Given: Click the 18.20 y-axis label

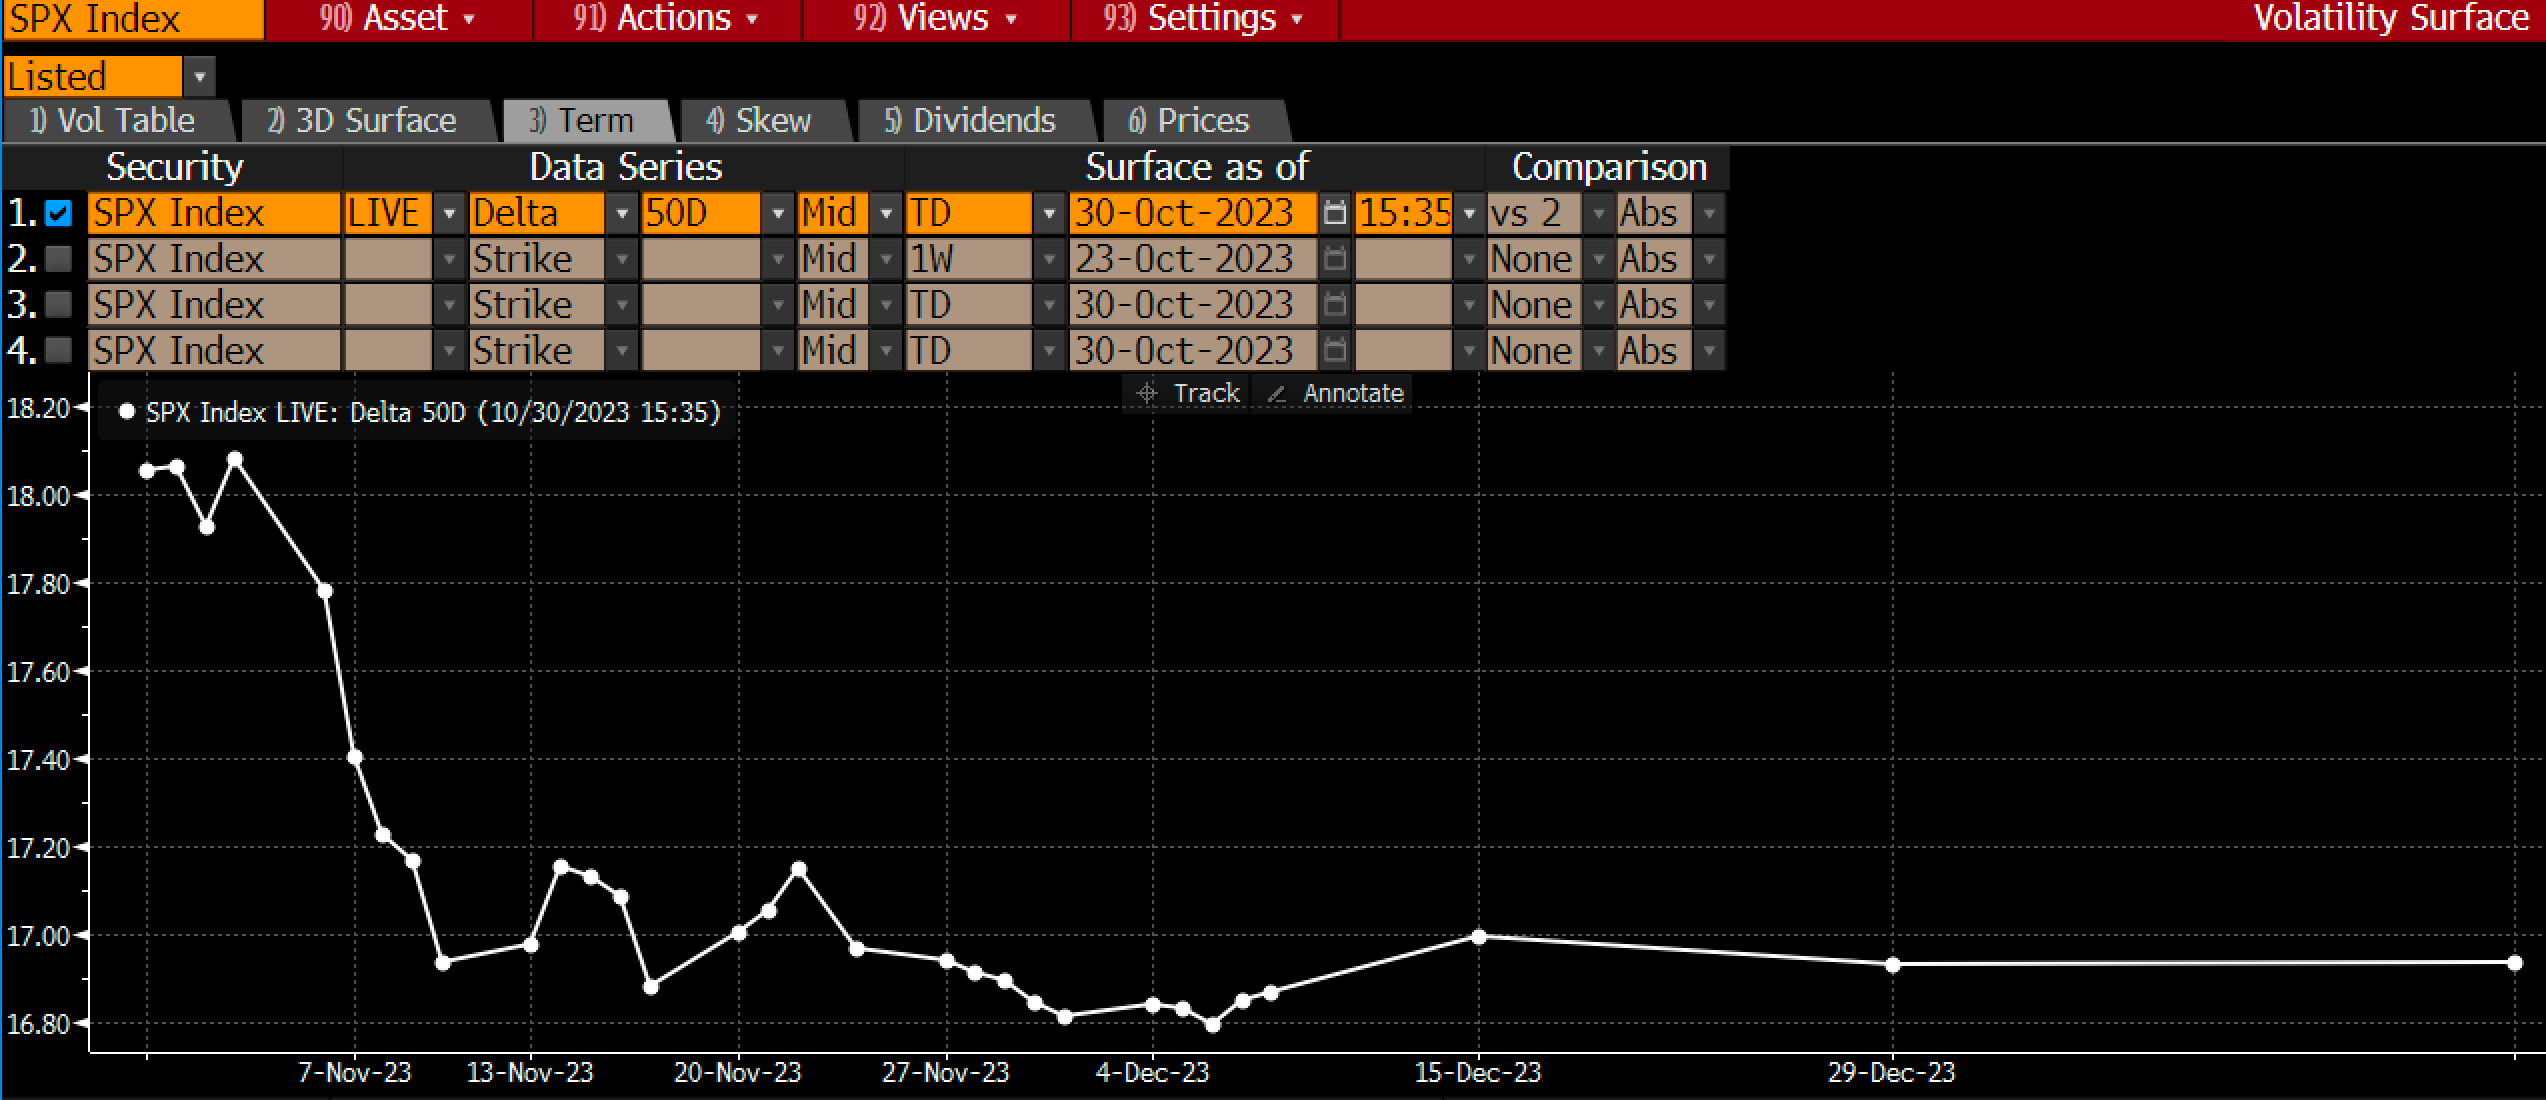Looking at the screenshot, I should pos(38,408).
